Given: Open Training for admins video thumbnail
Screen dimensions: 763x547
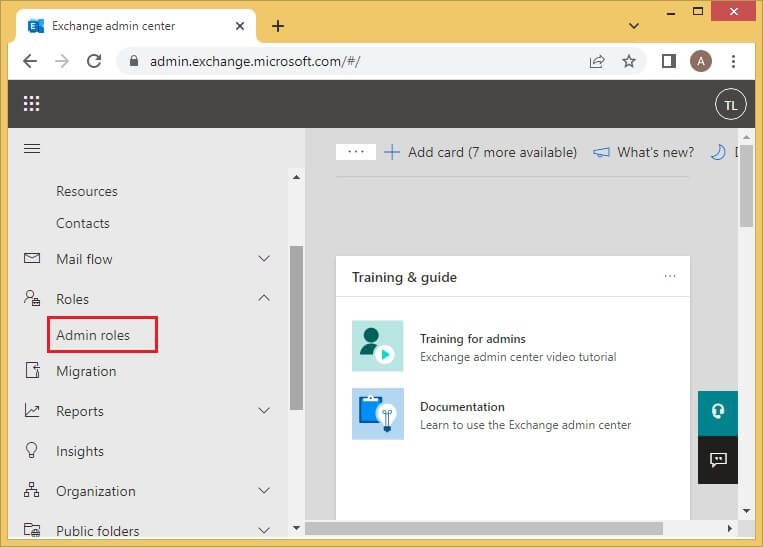Looking at the screenshot, I should (x=378, y=346).
